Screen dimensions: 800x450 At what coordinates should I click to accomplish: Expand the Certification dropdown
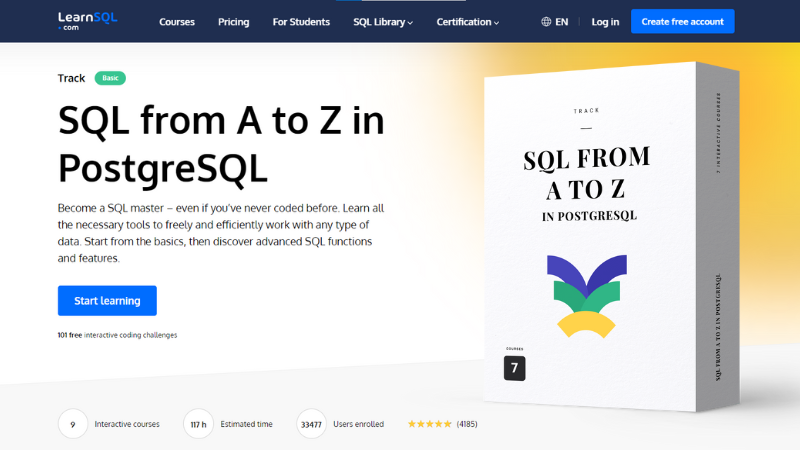(x=467, y=22)
